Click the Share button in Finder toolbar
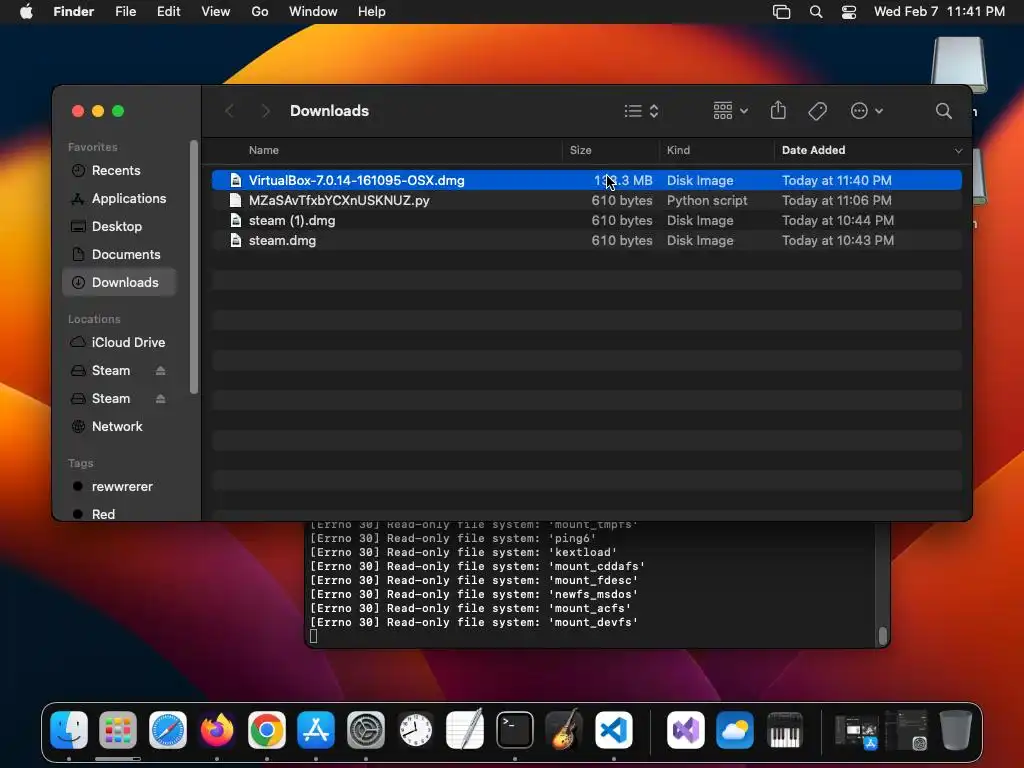 coord(778,110)
